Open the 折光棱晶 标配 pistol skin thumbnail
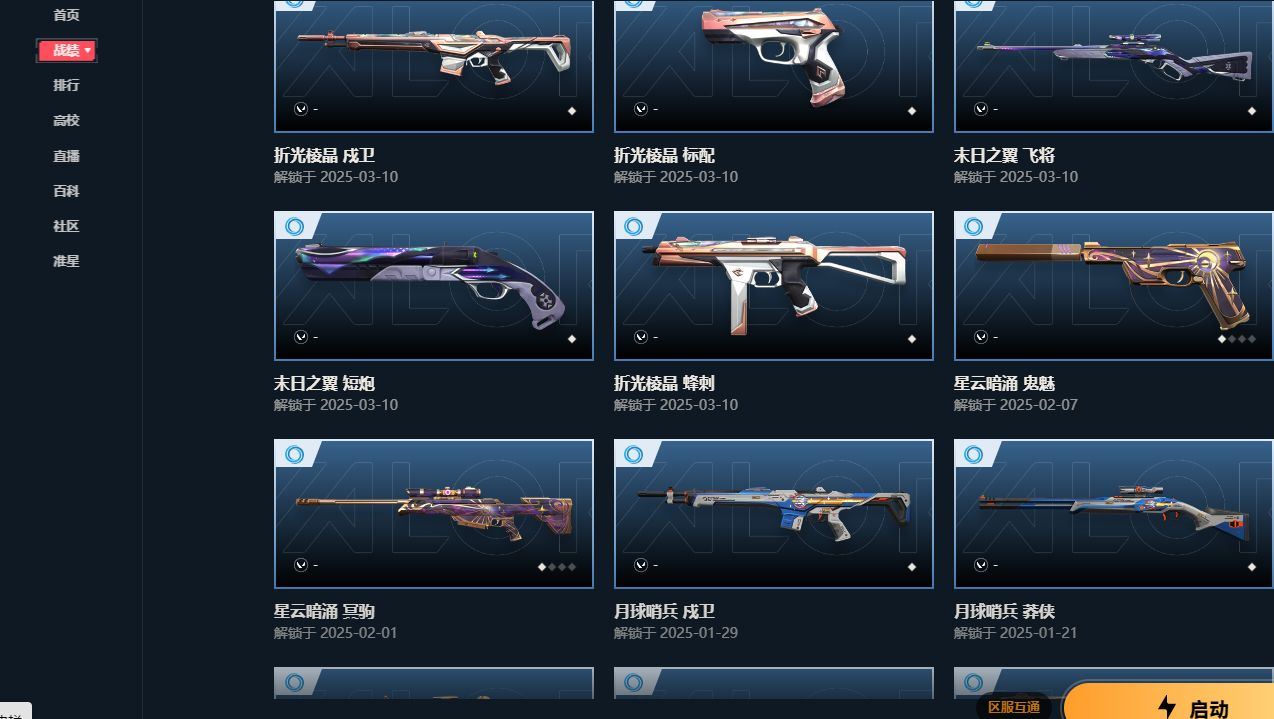 (774, 66)
